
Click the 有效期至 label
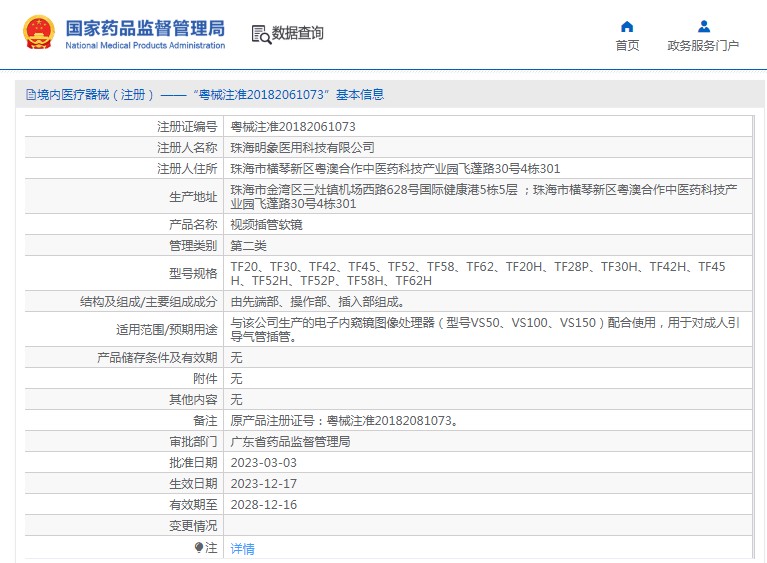coord(193,505)
